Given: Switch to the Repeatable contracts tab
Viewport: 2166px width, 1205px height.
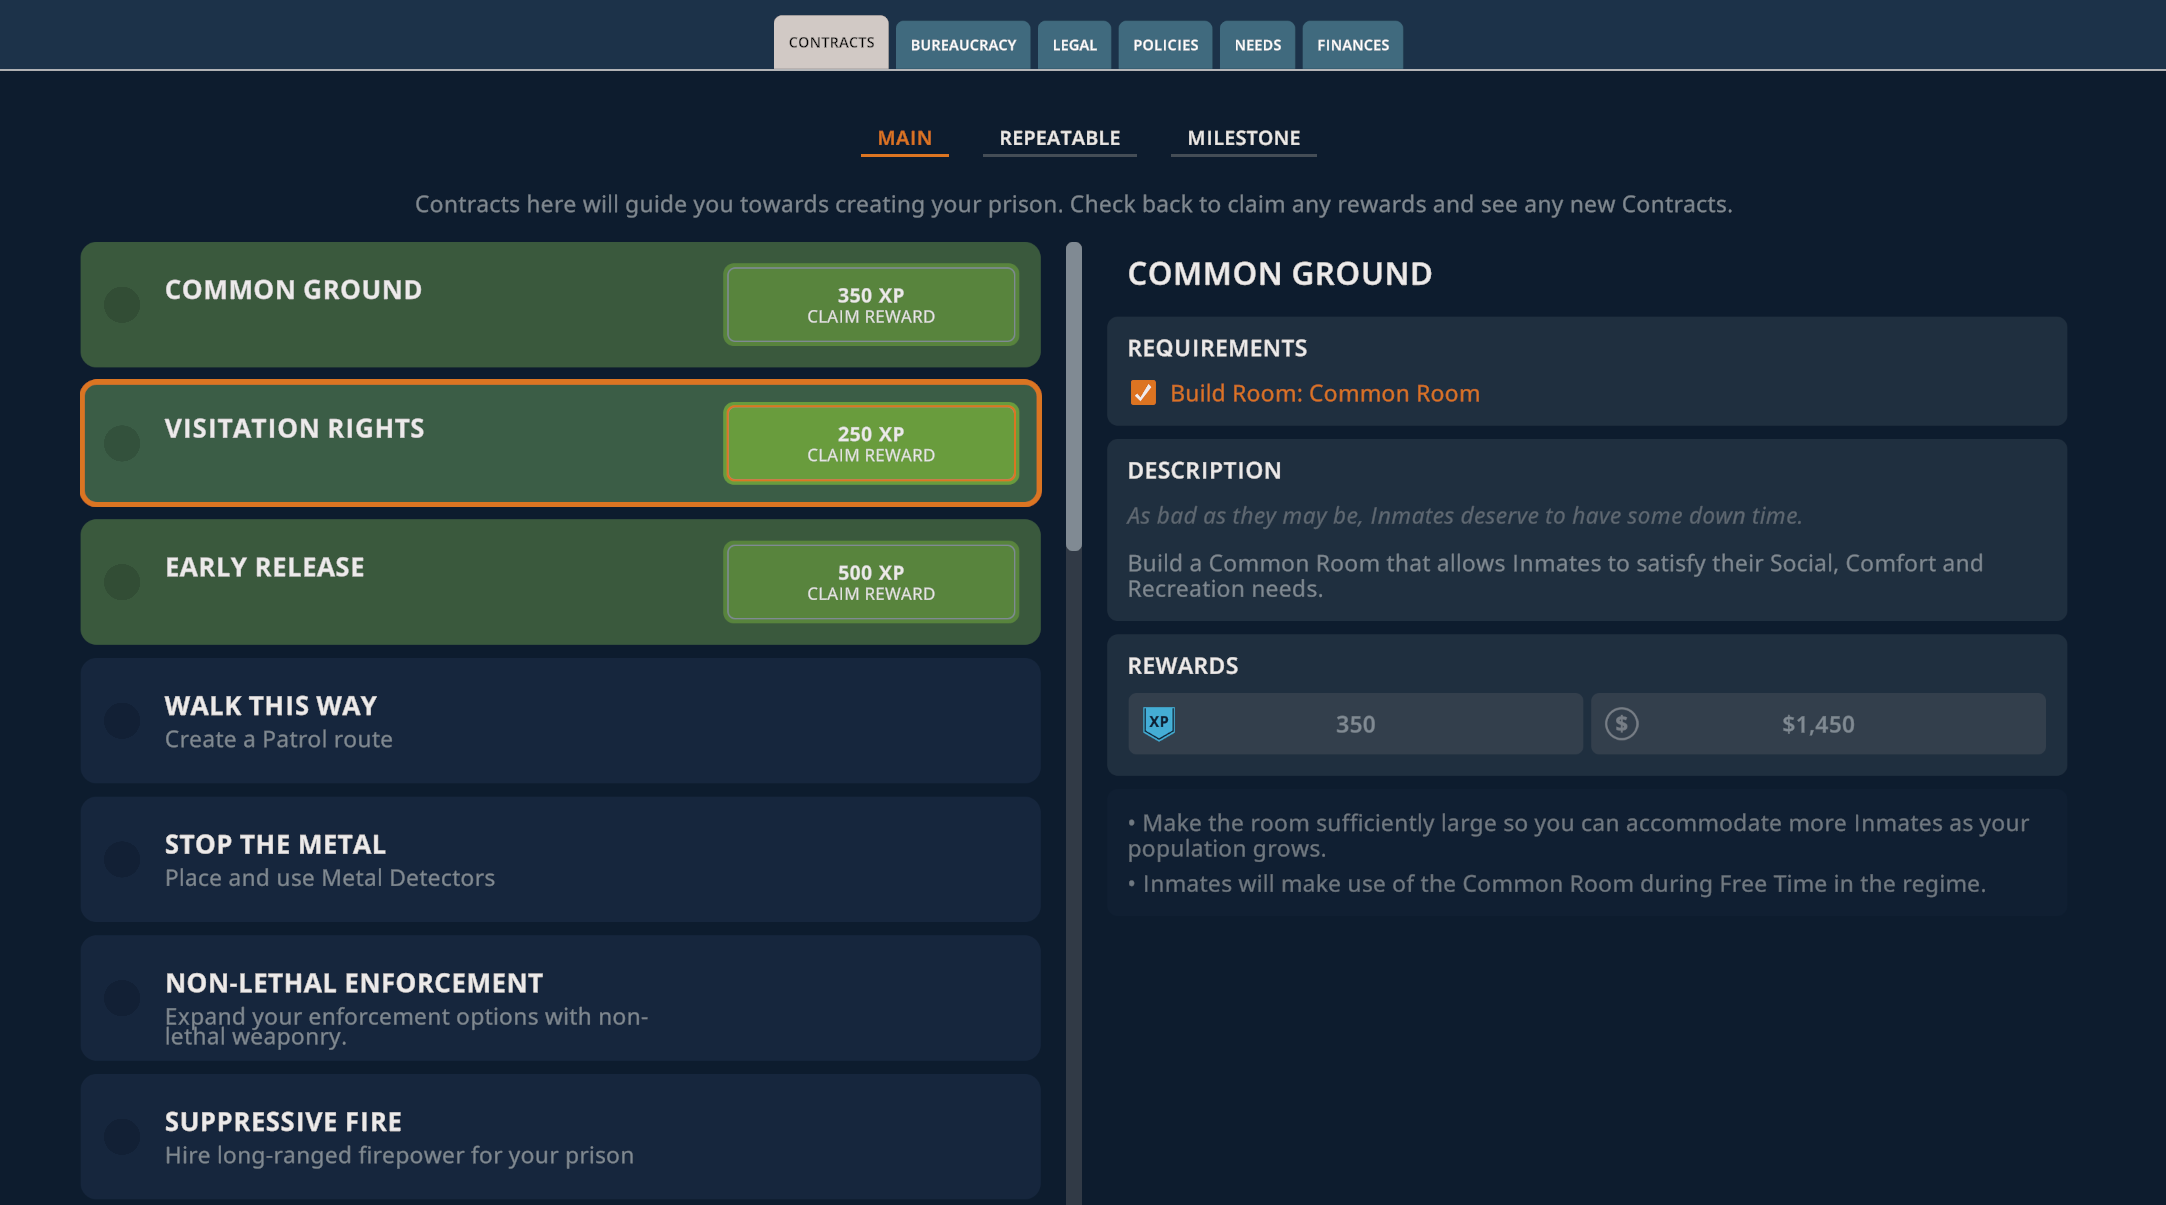Looking at the screenshot, I should coord(1059,138).
